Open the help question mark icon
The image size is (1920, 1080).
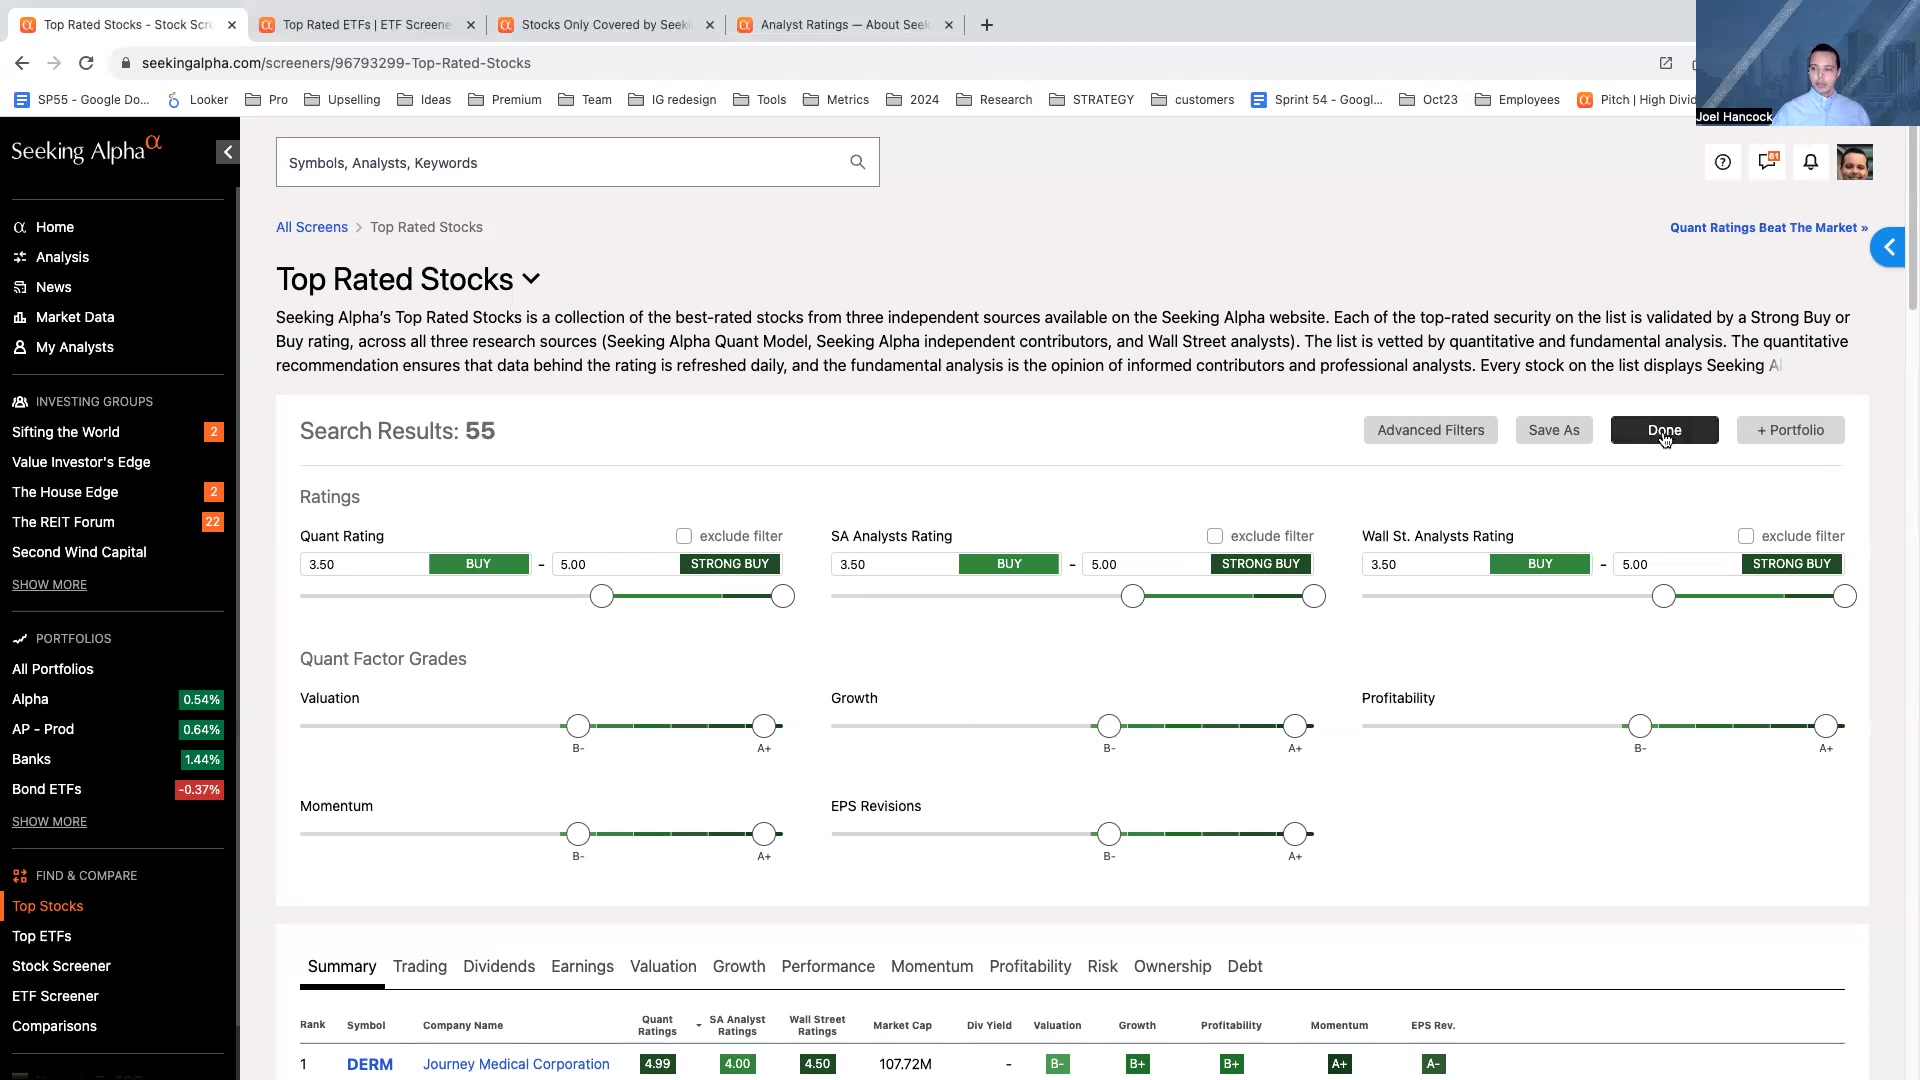pyautogui.click(x=1722, y=162)
